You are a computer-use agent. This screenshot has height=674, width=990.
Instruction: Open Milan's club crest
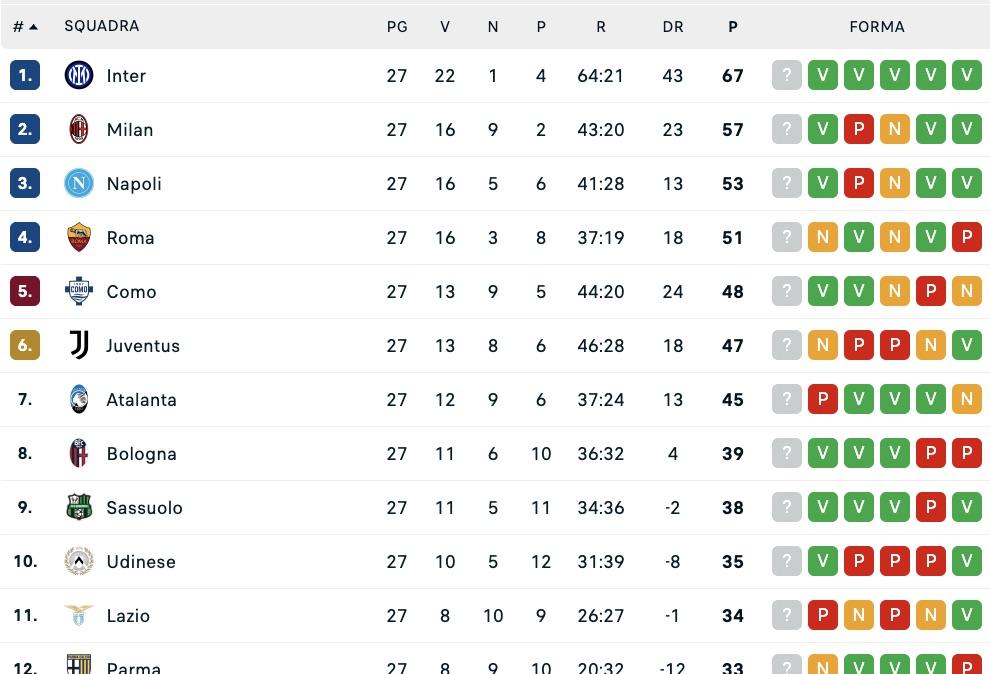78,129
